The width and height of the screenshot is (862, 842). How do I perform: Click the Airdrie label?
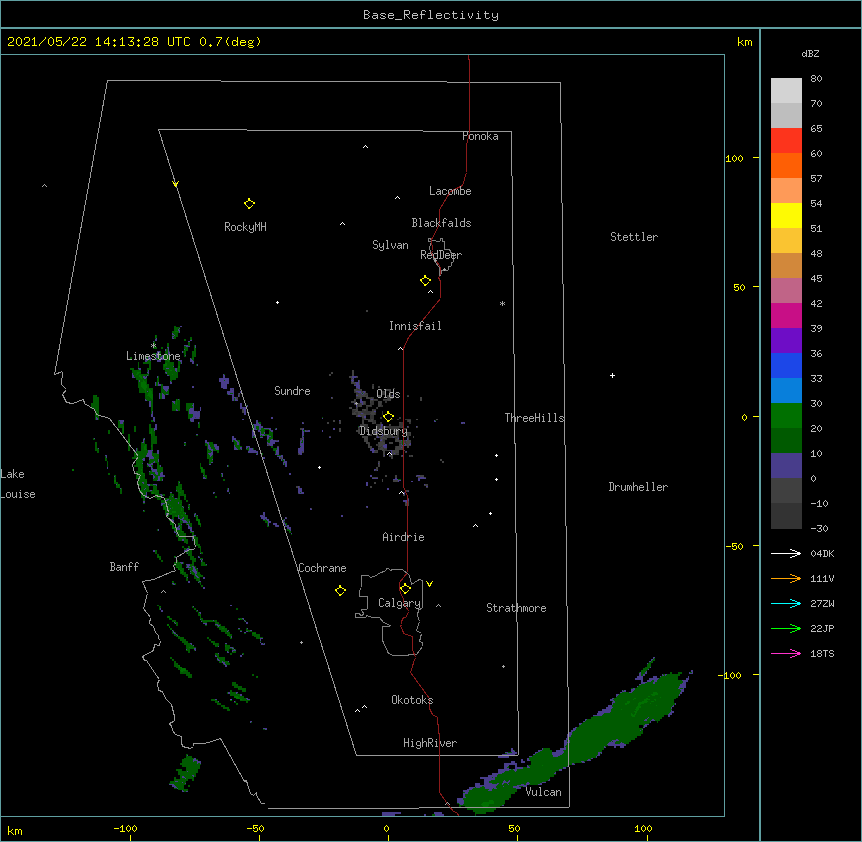point(403,537)
